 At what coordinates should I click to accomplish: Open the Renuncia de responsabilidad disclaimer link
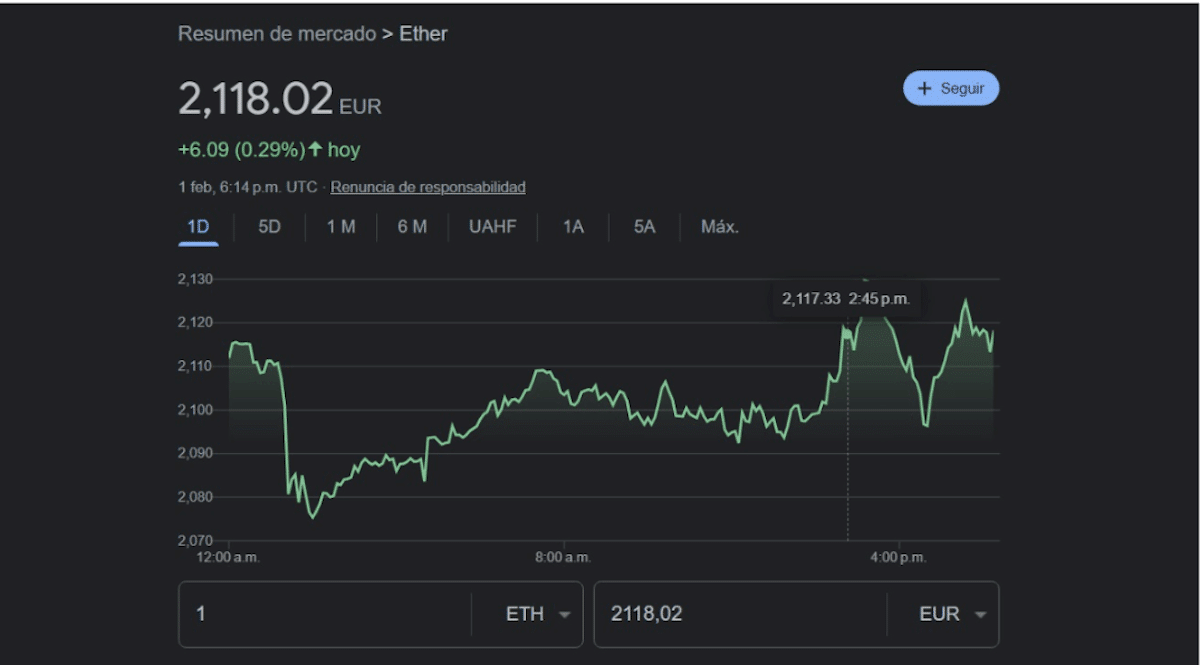click(430, 187)
